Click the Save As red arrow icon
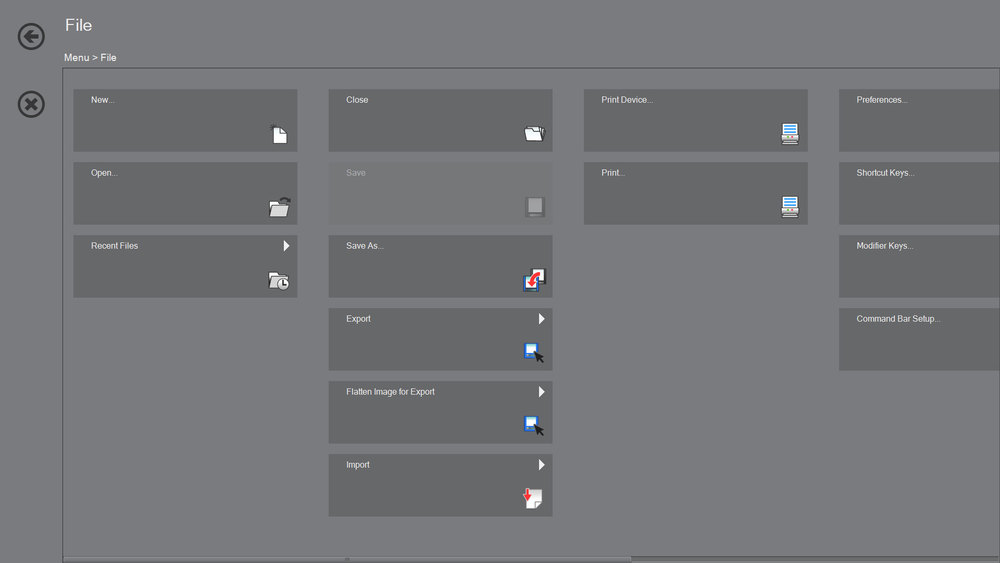 (x=534, y=280)
